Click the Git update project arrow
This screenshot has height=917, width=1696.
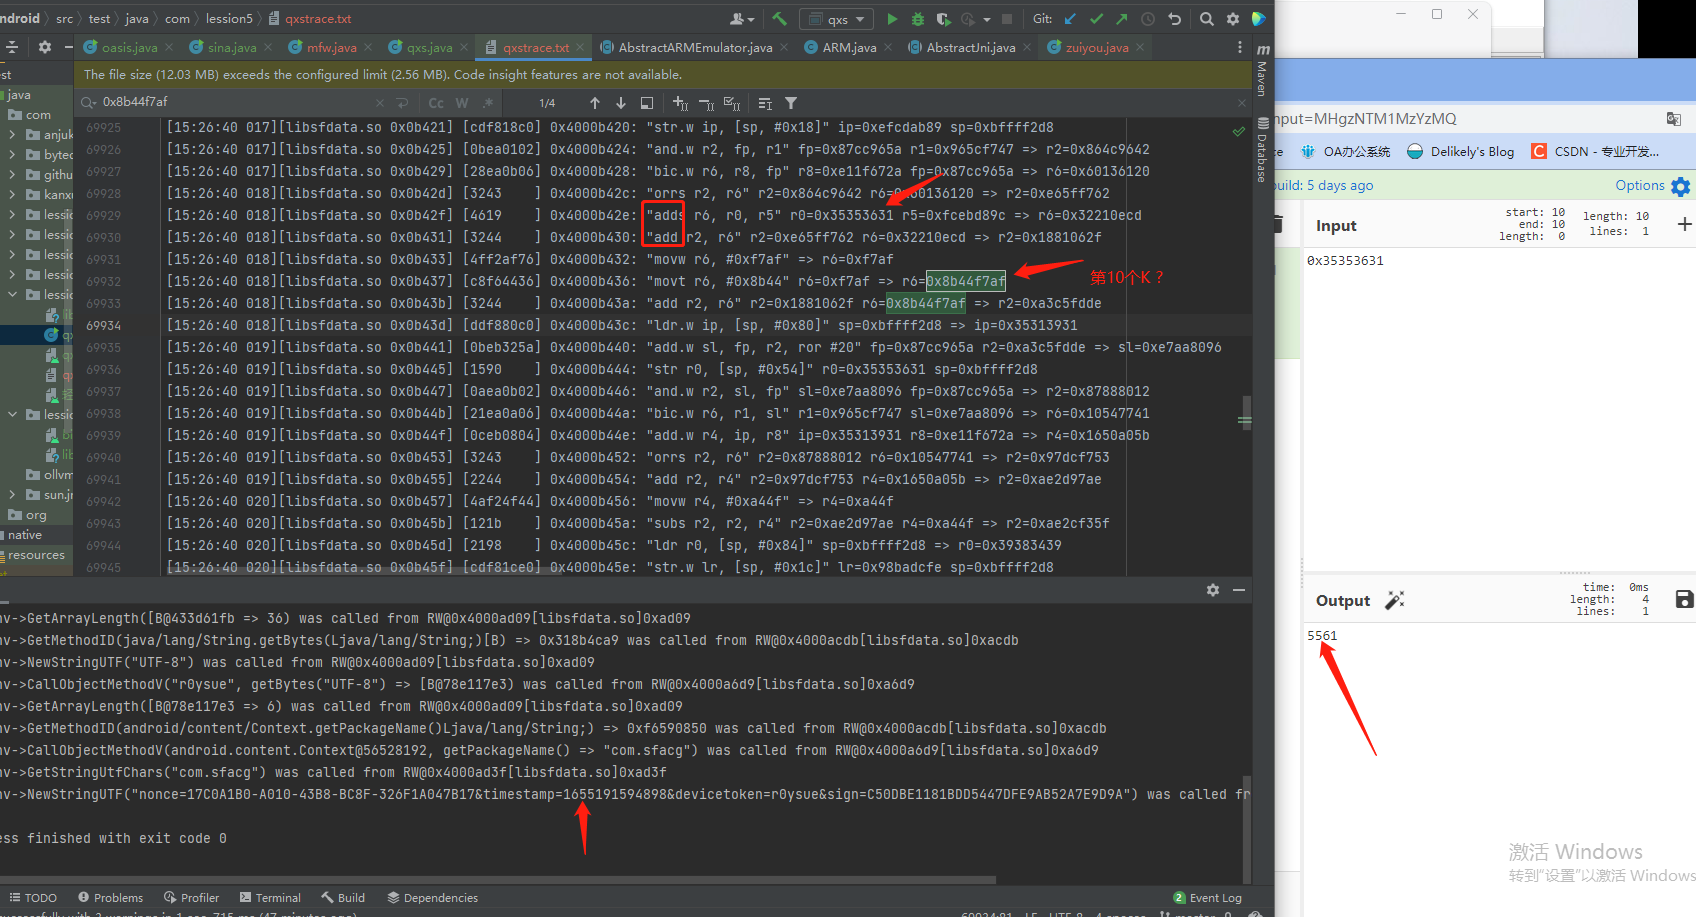point(1071,18)
